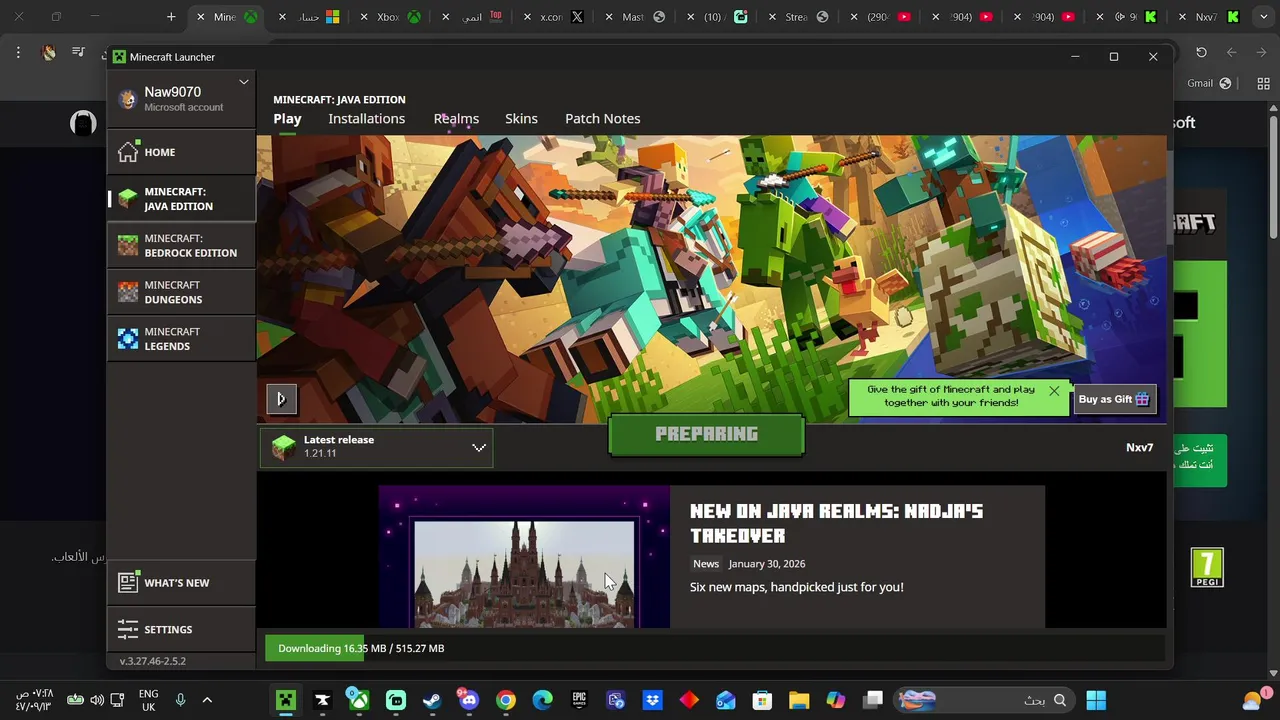Open the HOME section icon in sidebar

pos(127,152)
